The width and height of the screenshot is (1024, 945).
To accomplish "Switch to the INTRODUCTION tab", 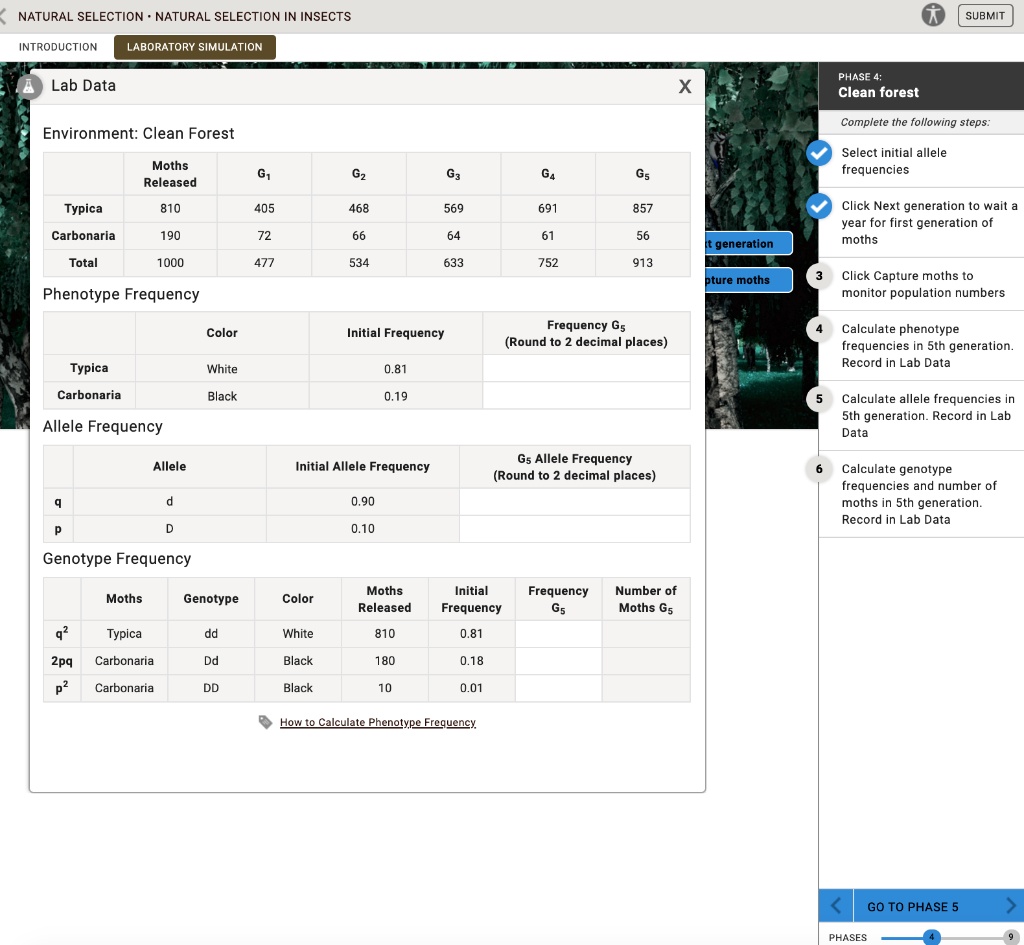I will click(58, 46).
